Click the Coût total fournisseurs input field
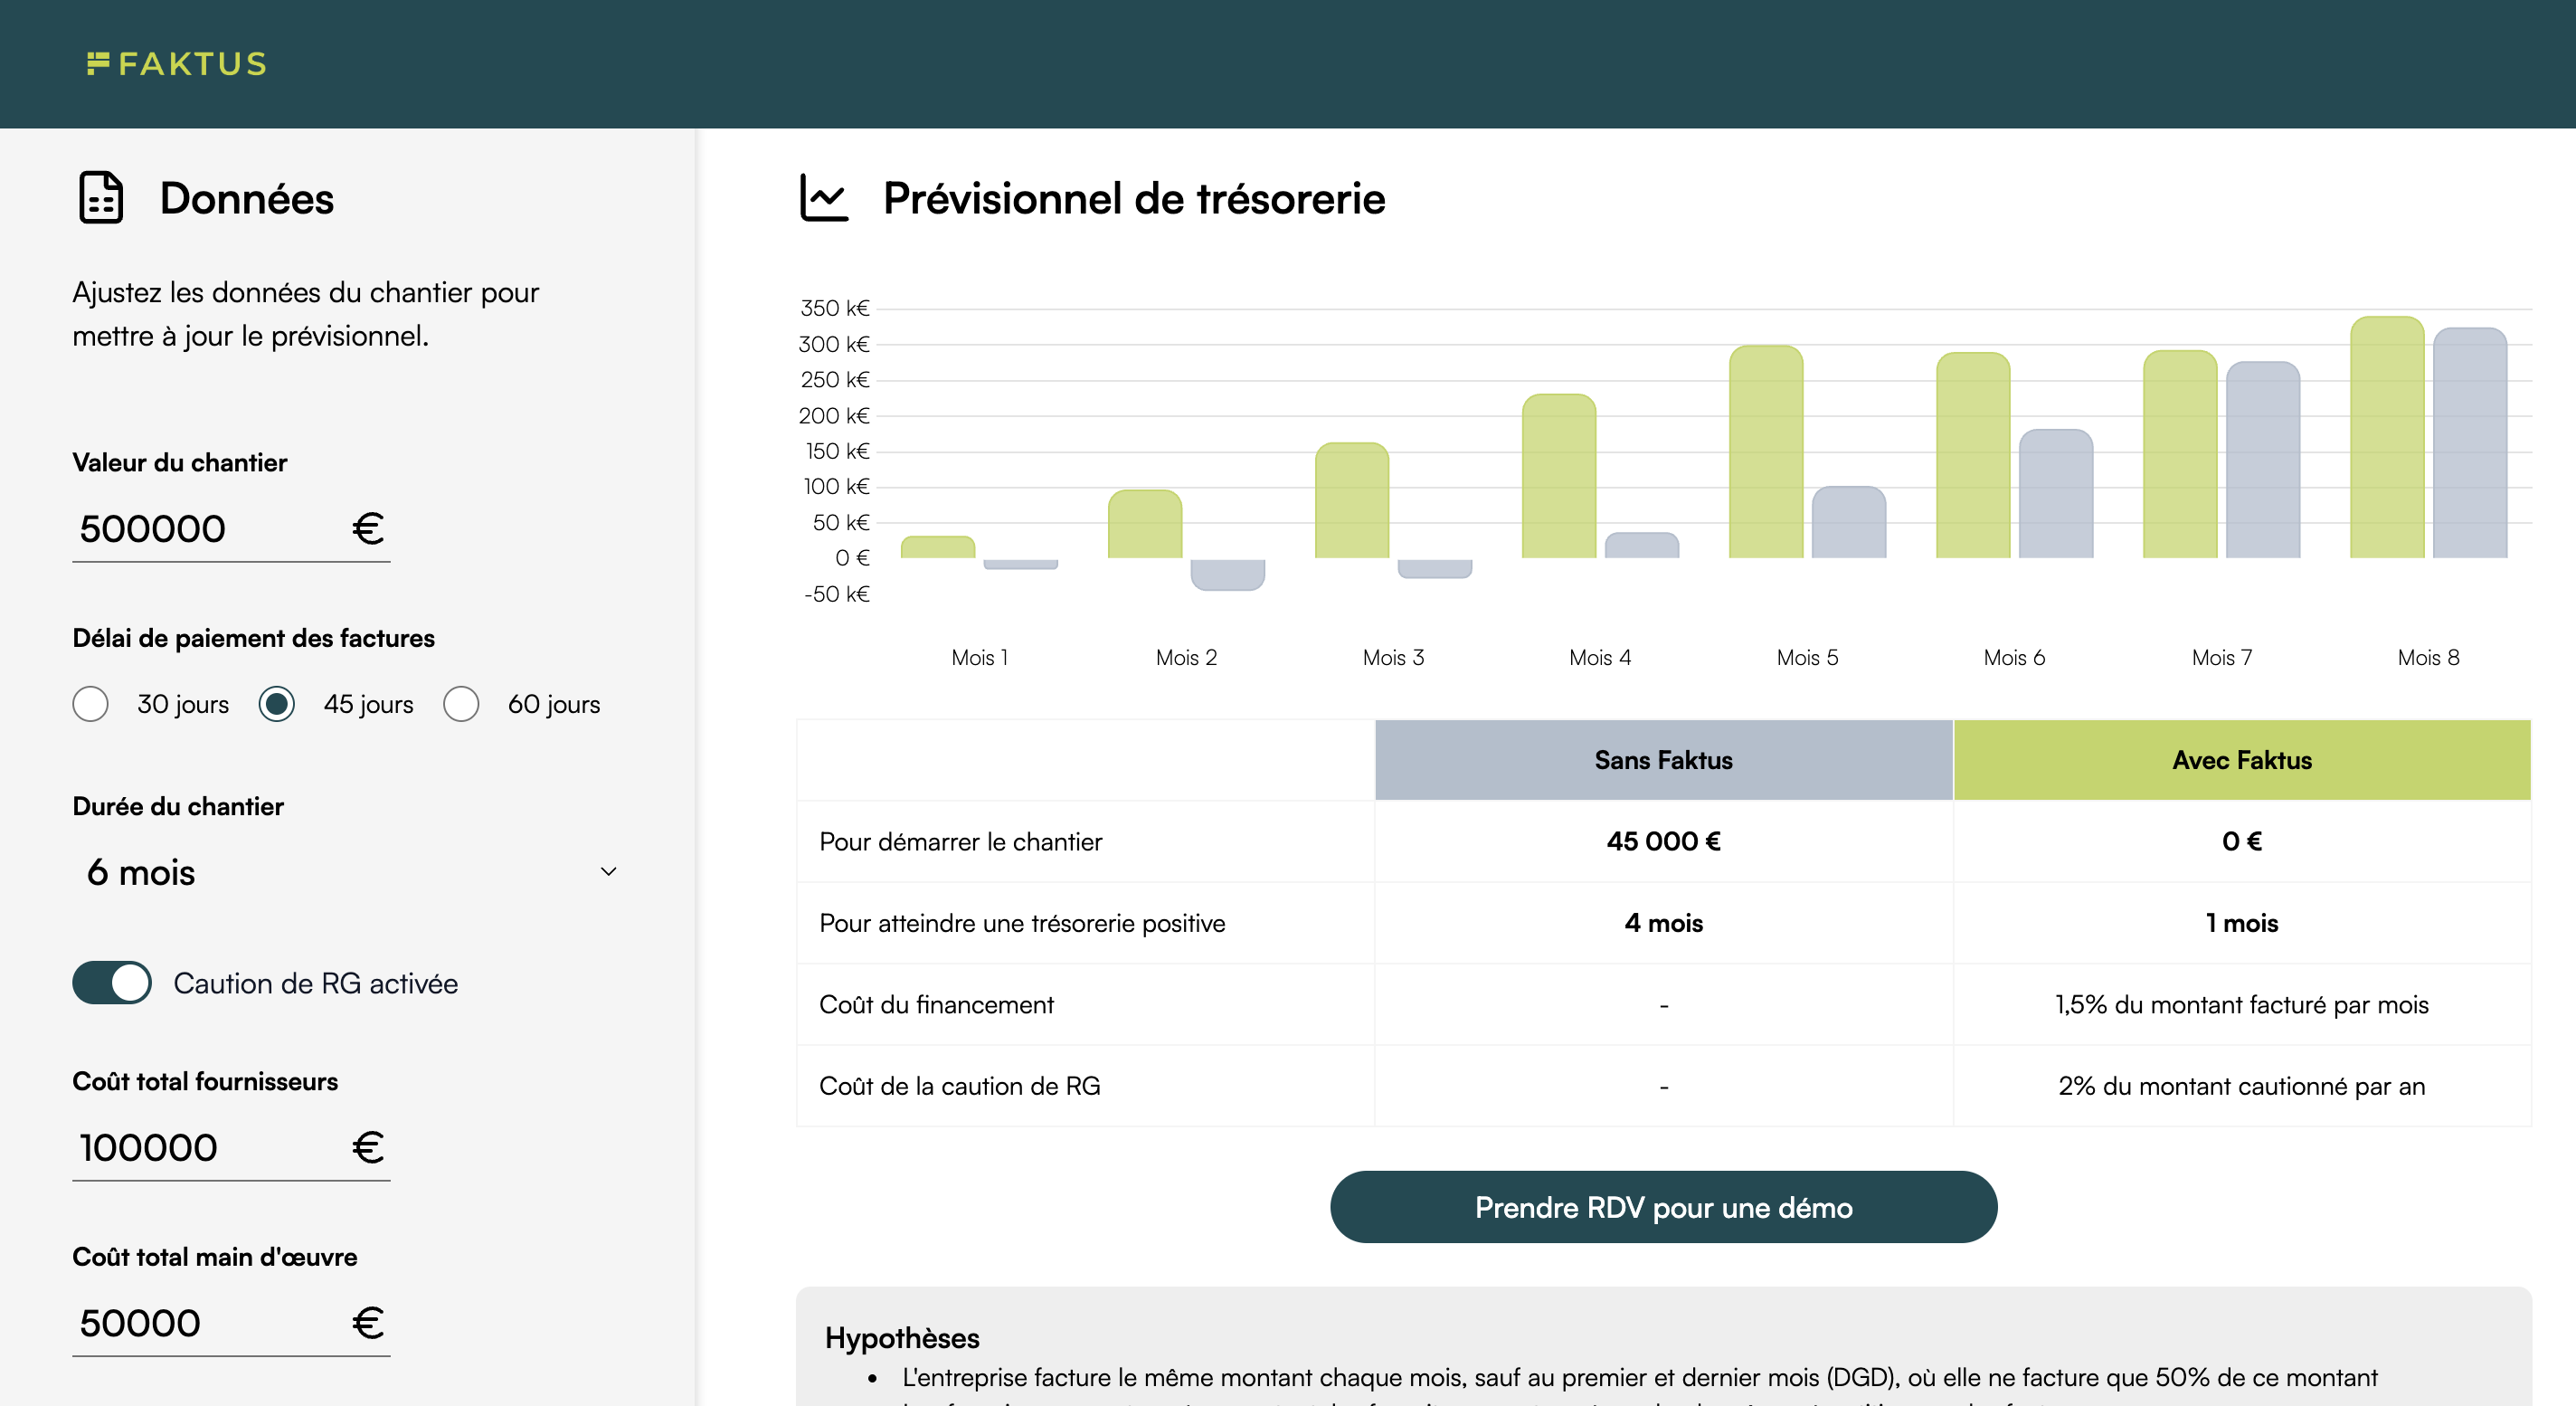 click(231, 1147)
